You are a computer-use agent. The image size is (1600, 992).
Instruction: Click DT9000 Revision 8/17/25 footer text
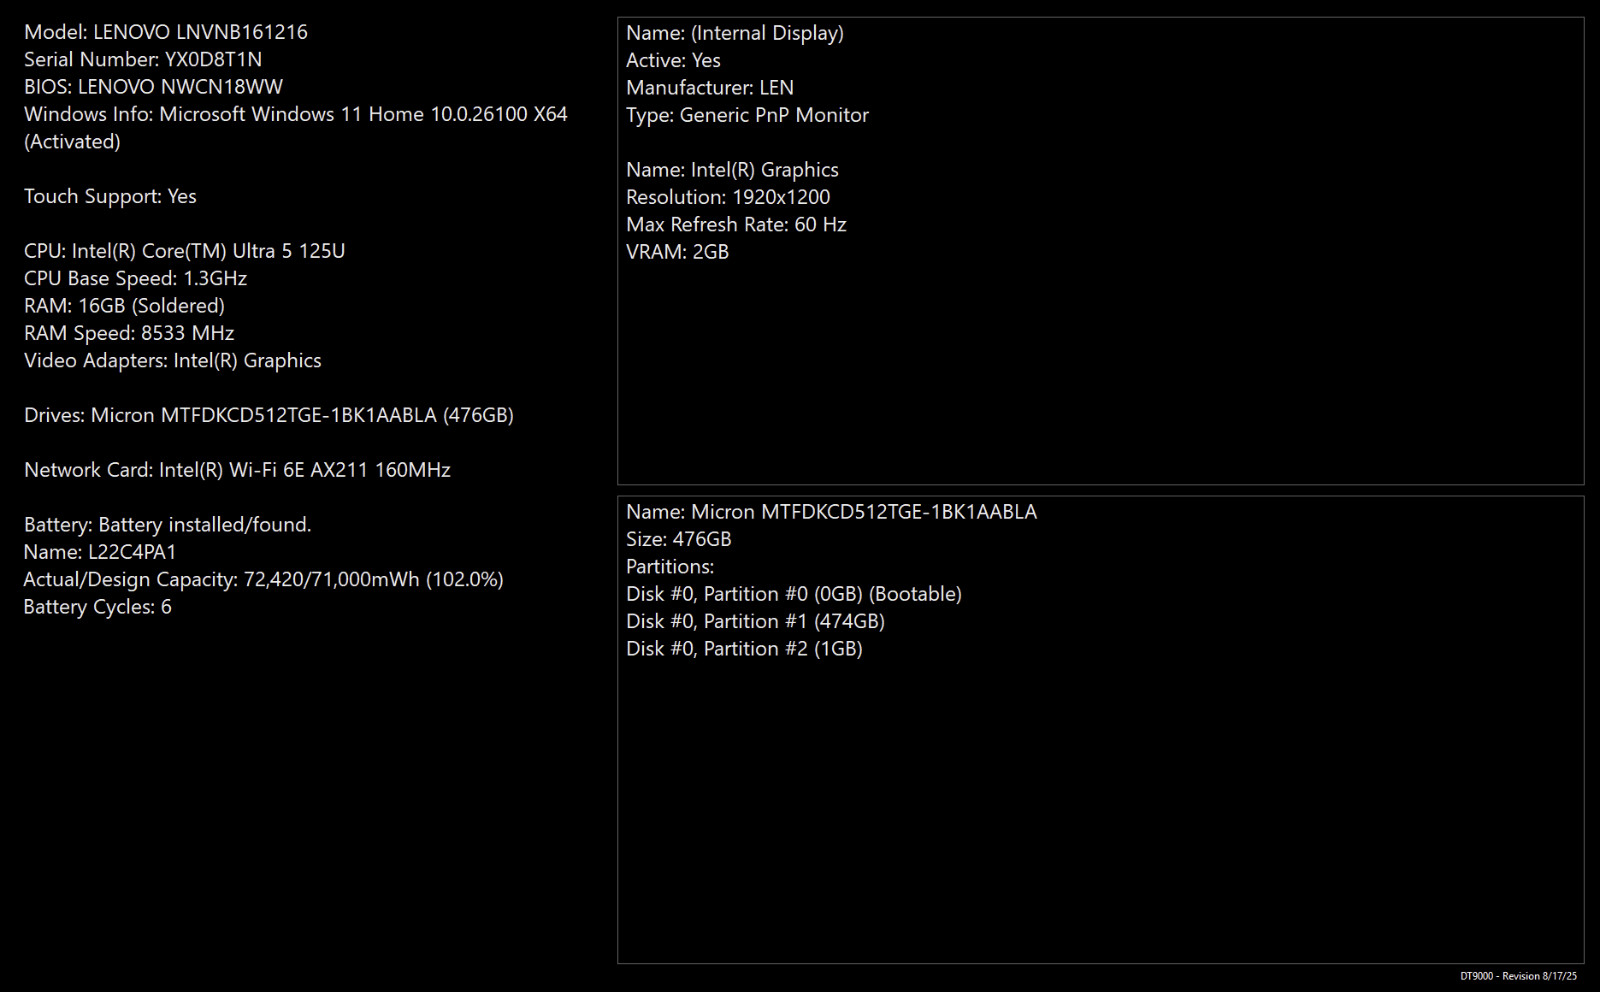pyautogui.click(x=1518, y=976)
